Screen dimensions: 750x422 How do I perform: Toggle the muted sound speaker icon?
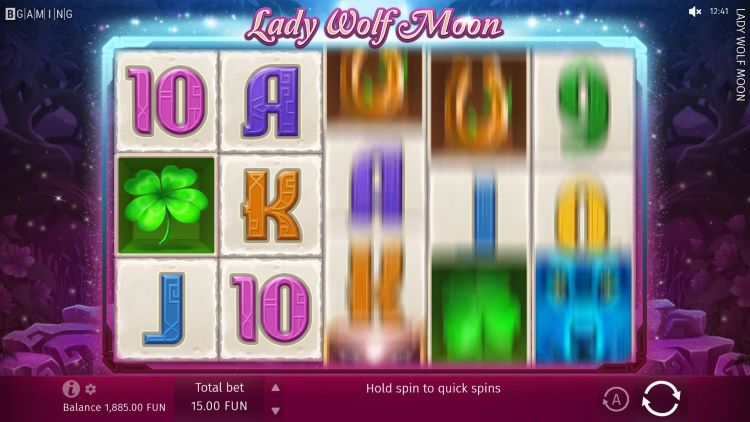pos(695,12)
